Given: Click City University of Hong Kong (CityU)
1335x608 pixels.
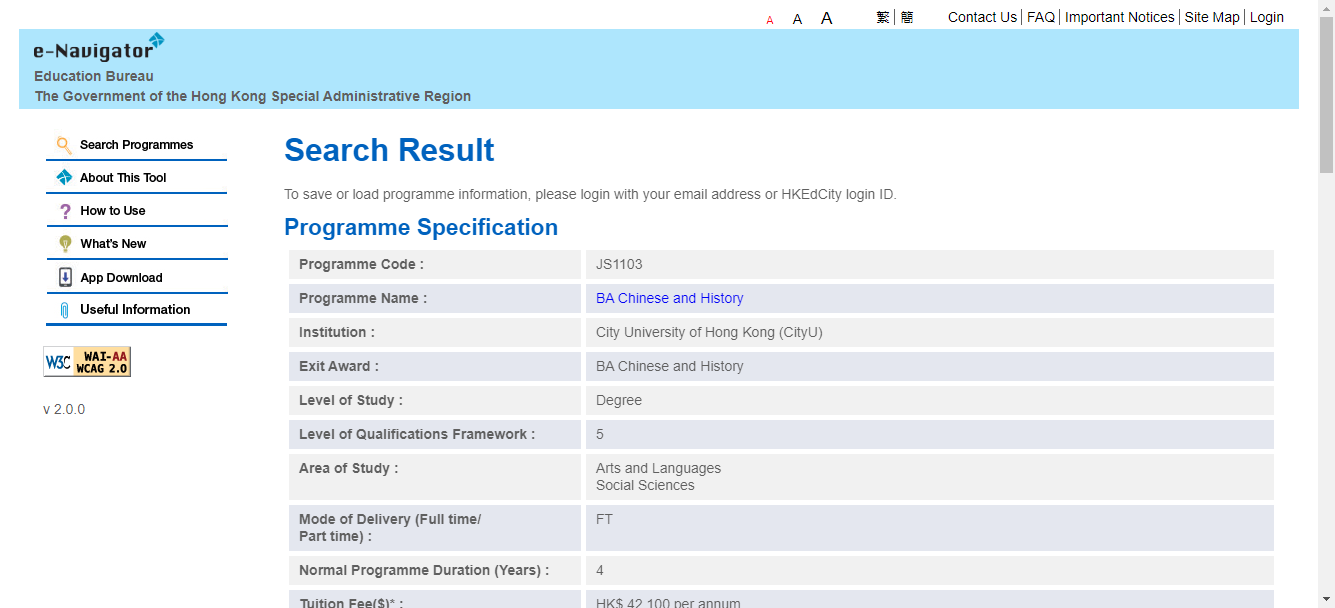Looking at the screenshot, I should pos(709,332).
